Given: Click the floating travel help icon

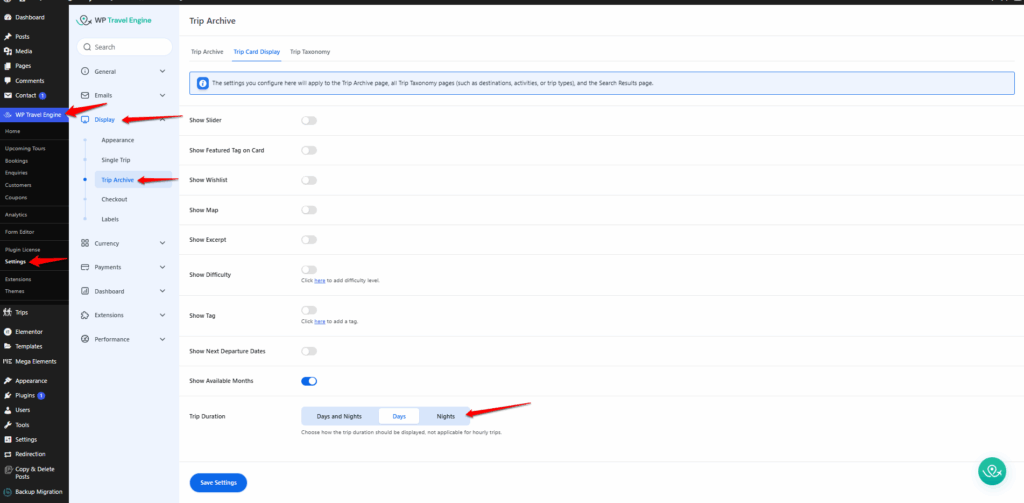Looking at the screenshot, I should (x=991, y=471).
